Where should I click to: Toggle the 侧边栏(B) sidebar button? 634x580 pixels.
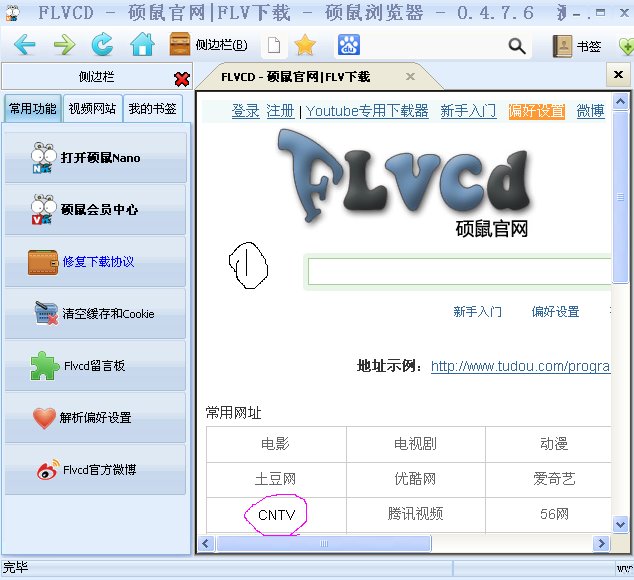[x=208, y=44]
